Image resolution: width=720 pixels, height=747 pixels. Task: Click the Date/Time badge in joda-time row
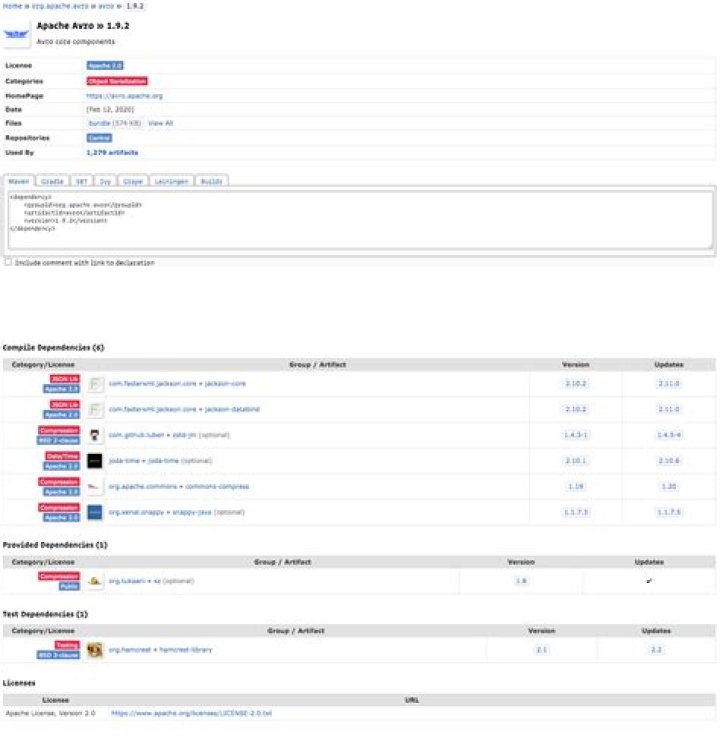(x=62, y=456)
